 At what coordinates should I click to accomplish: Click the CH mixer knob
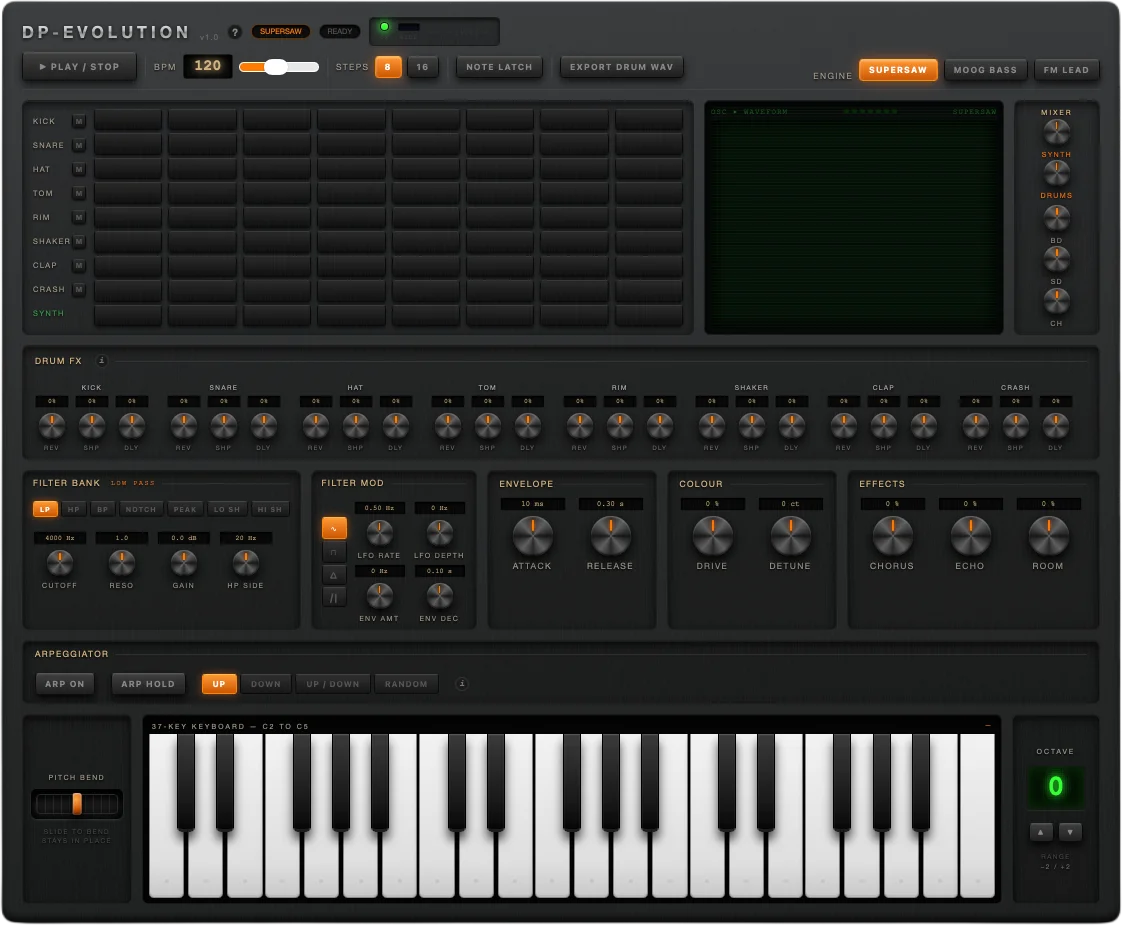(x=1056, y=301)
